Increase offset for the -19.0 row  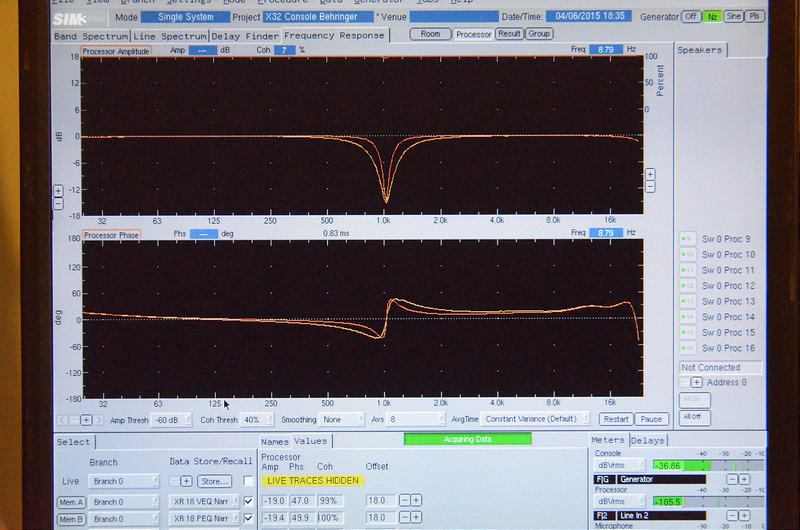click(416, 500)
